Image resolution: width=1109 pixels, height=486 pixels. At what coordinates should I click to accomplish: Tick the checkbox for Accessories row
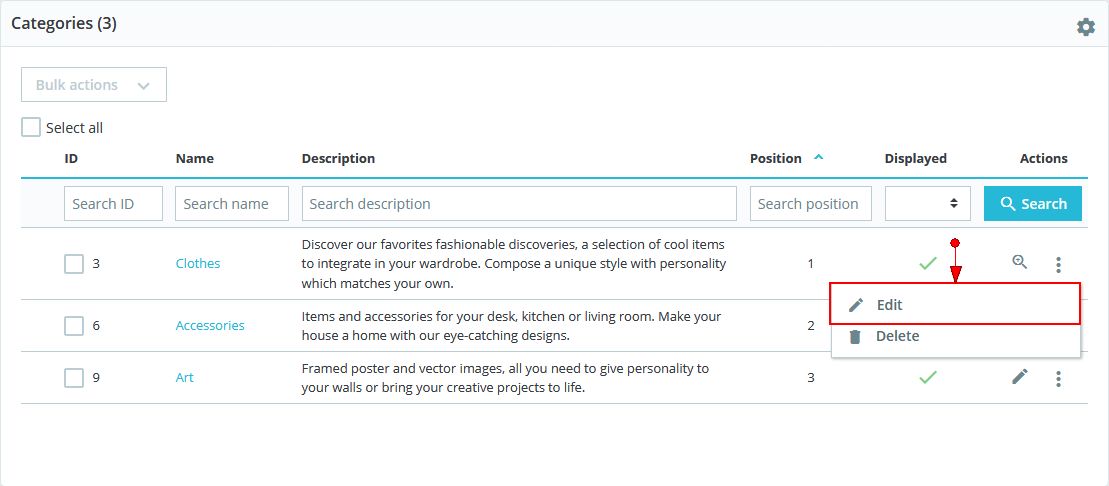point(74,326)
